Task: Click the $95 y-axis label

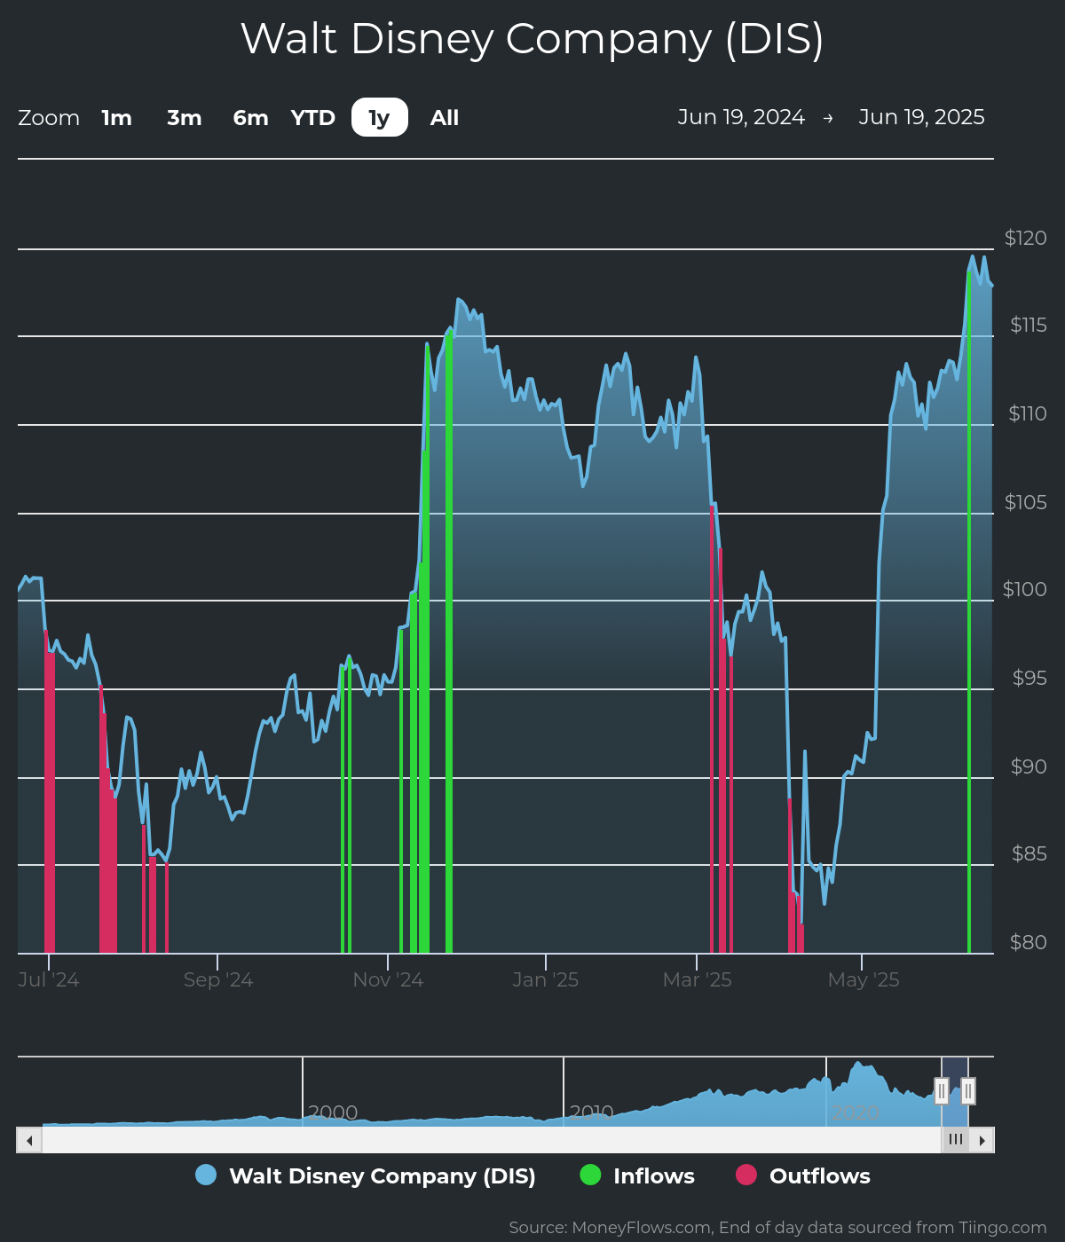Action: coord(1030,678)
